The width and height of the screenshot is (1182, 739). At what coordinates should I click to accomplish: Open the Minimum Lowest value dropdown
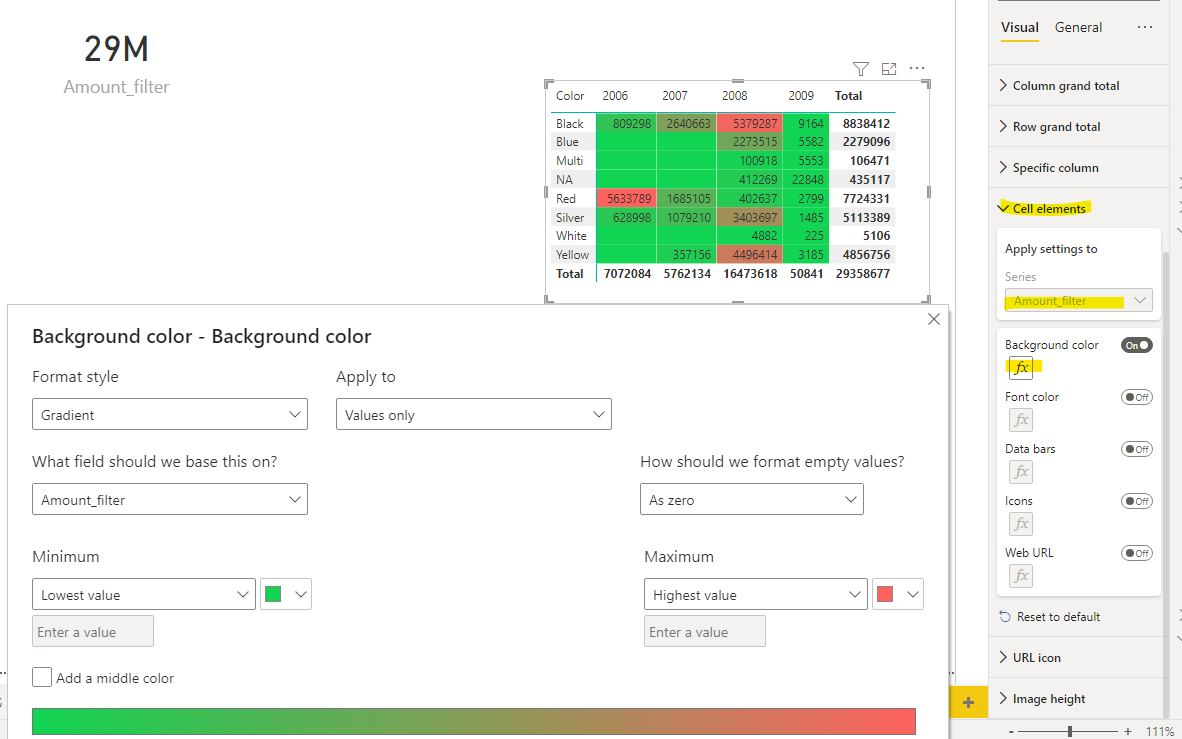tap(143, 594)
